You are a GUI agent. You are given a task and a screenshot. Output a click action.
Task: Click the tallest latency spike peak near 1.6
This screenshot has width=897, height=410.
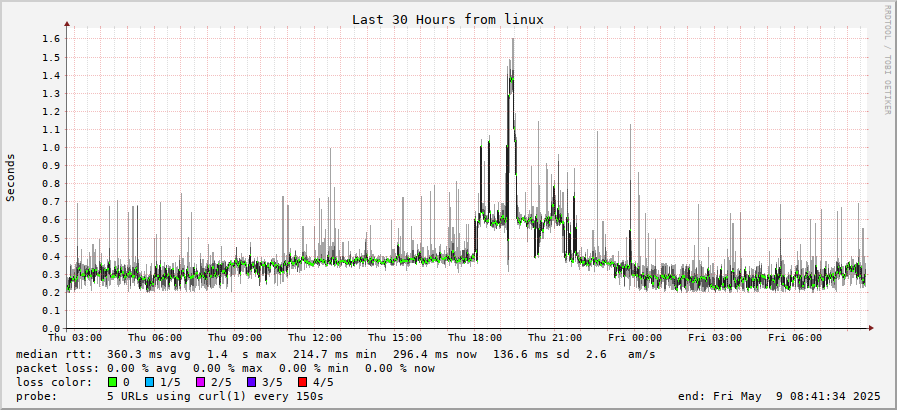coord(513,39)
